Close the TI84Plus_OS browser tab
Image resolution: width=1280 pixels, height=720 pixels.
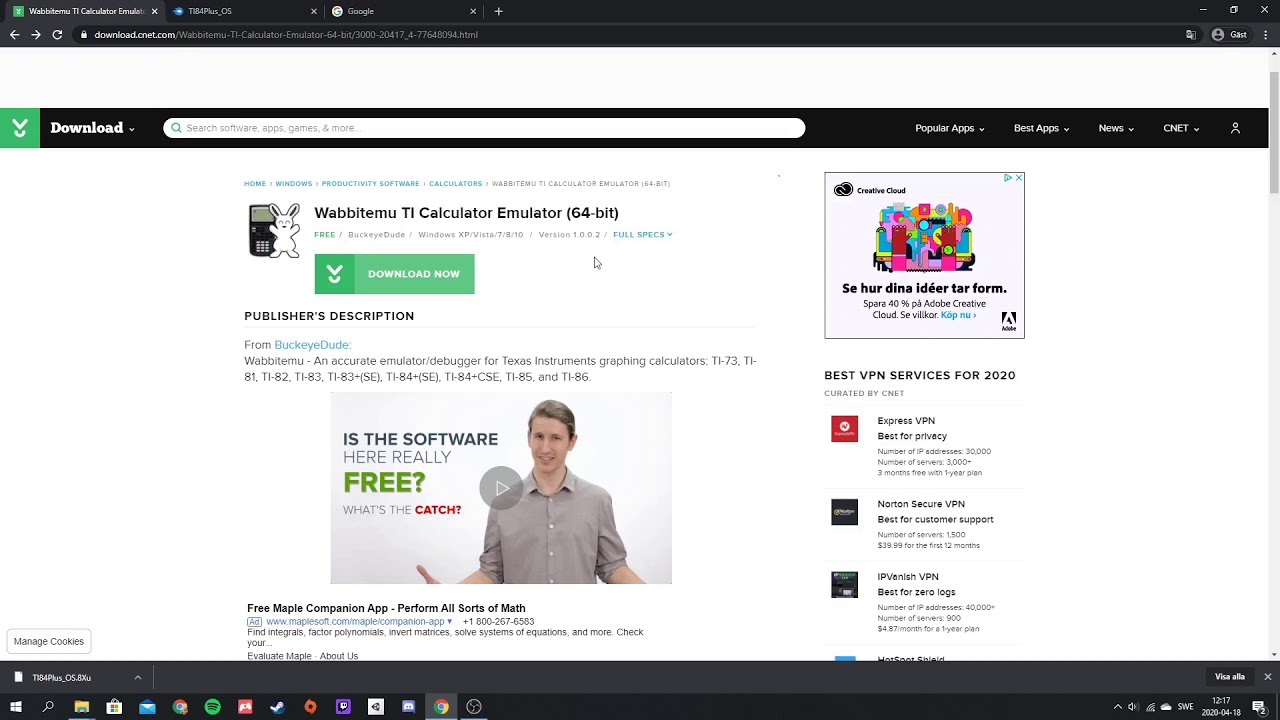(314, 11)
